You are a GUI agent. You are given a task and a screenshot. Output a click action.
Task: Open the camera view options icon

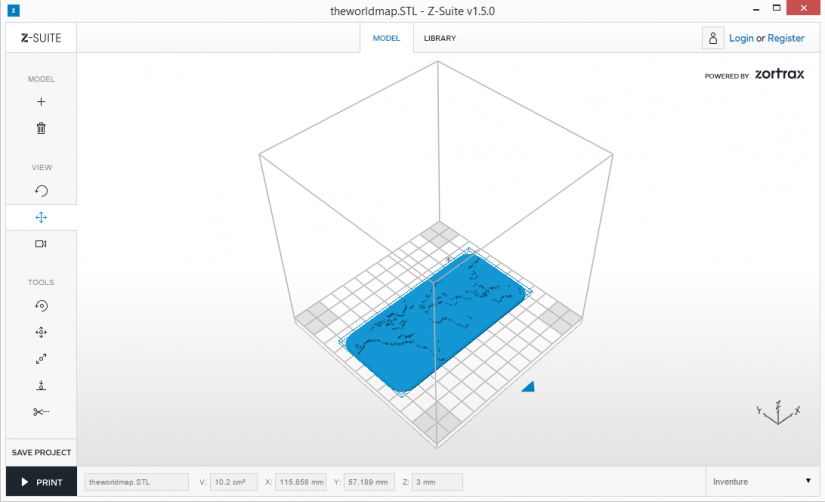coord(41,244)
